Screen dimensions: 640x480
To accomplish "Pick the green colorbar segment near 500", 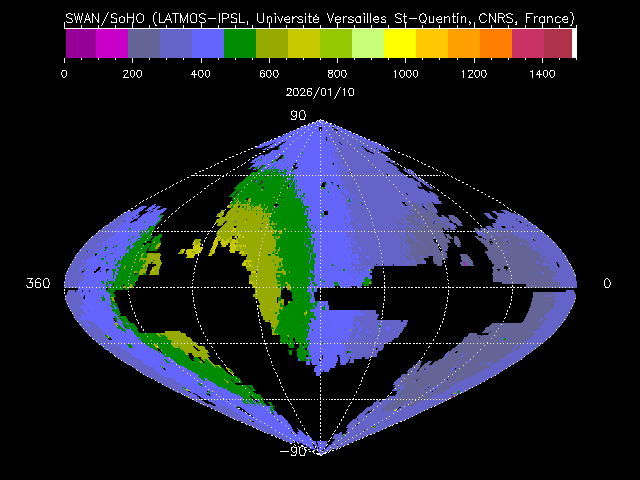I will click(x=240, y=43).
